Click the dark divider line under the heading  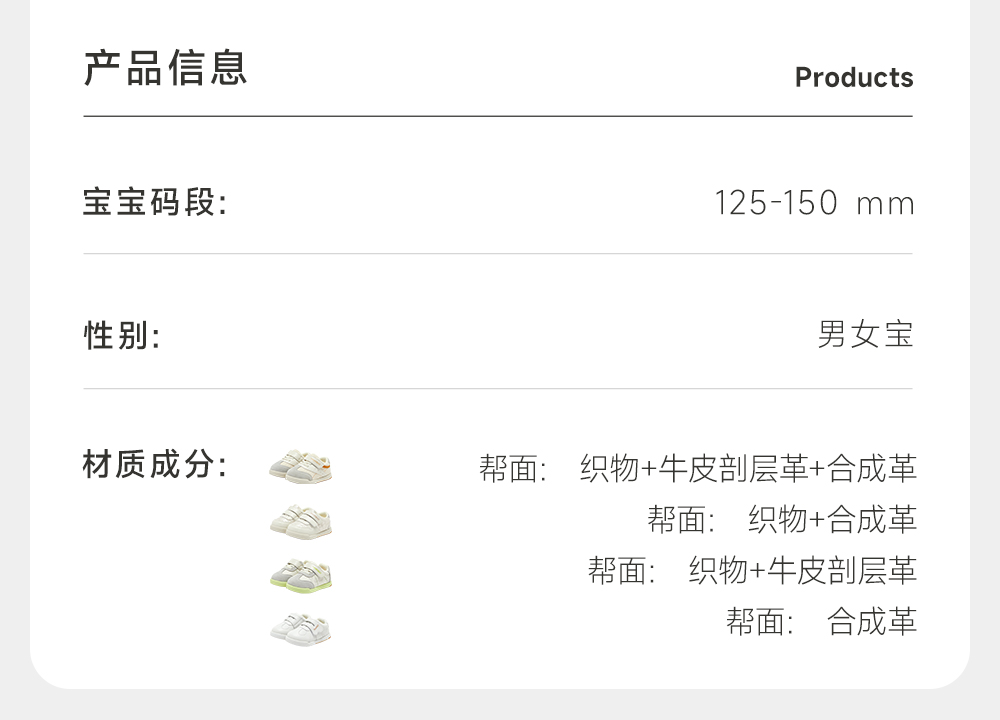(498, 117)
